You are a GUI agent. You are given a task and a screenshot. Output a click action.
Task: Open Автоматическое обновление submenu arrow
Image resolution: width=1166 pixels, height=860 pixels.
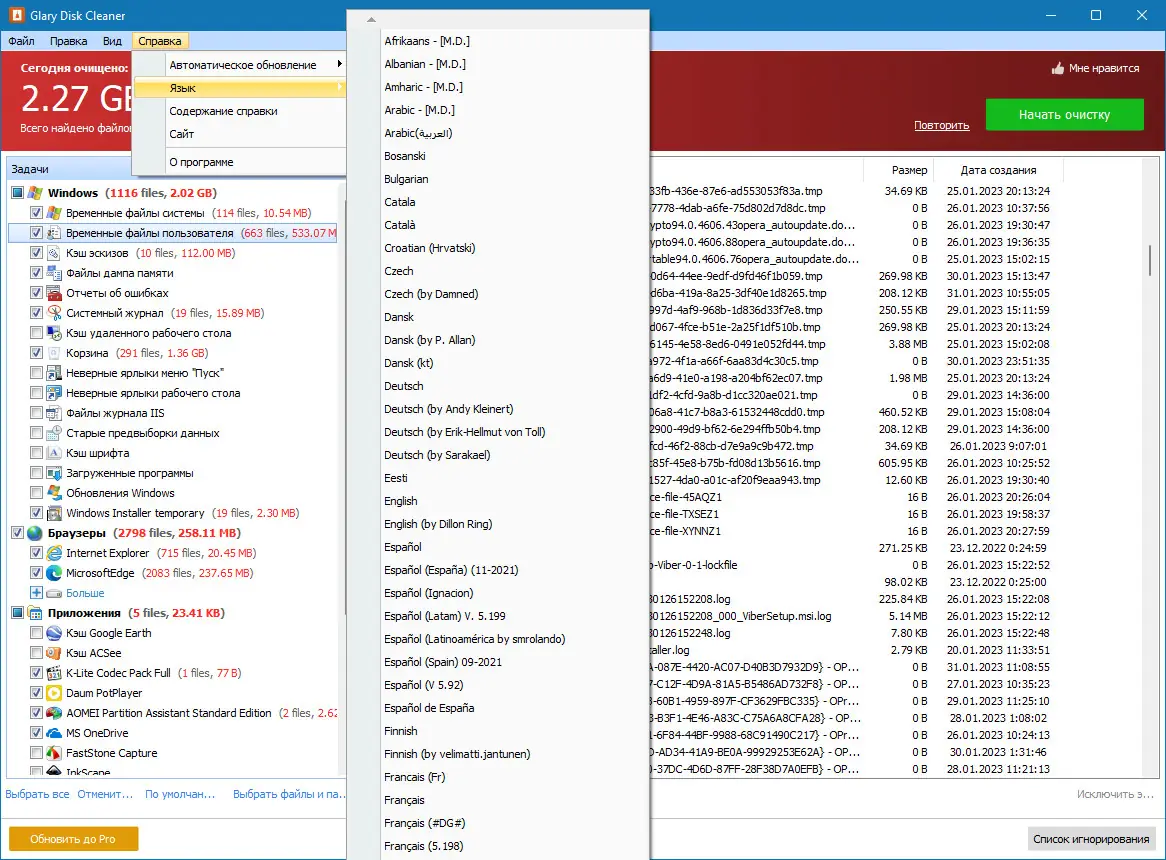[x=339, y=65]
